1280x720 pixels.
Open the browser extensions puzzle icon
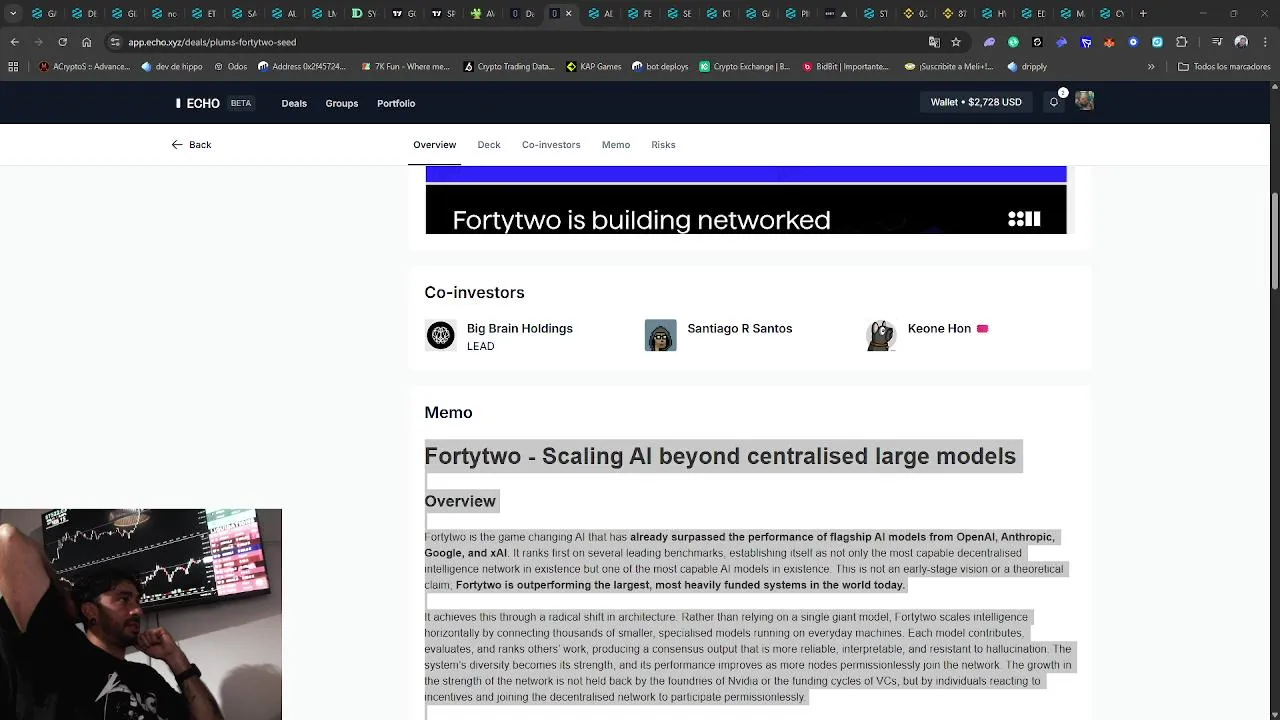pyautogui.click(x=1182, y=42)
